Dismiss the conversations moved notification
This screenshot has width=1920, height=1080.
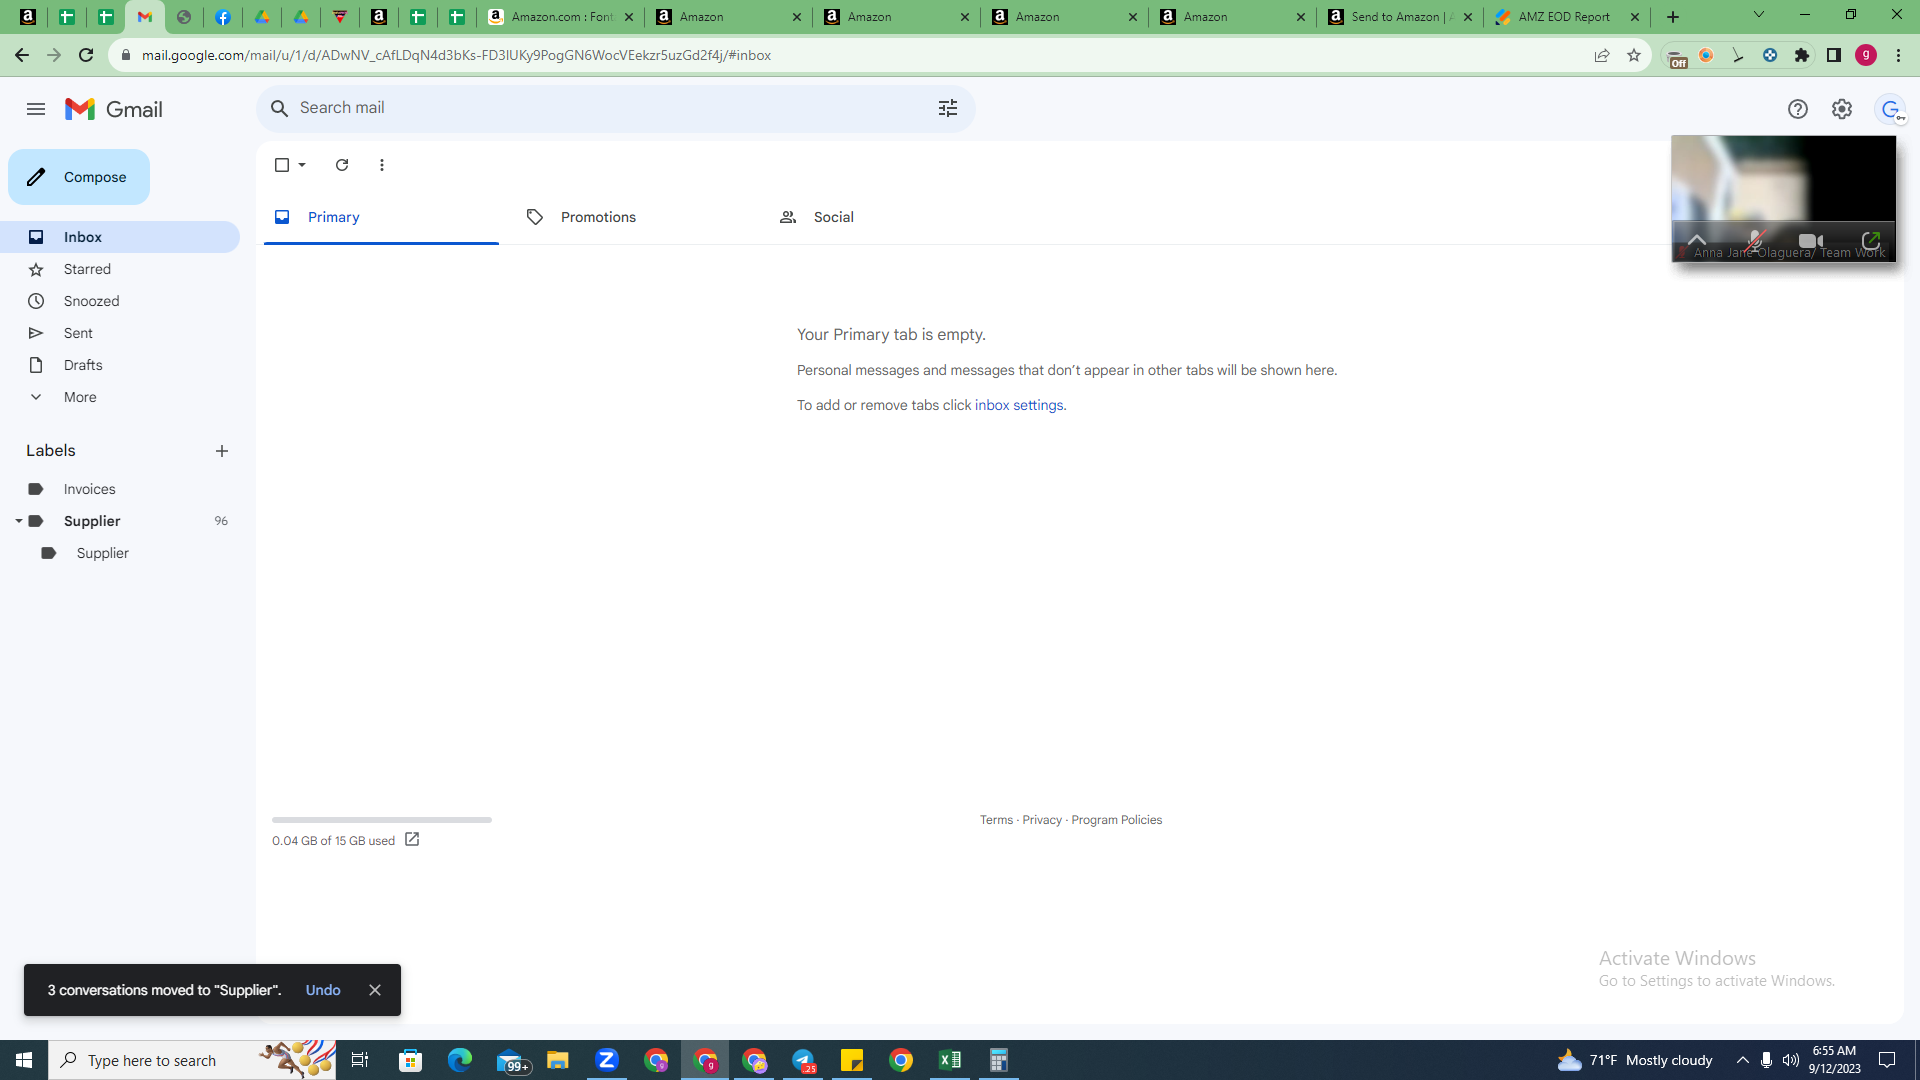click(375, 990)
